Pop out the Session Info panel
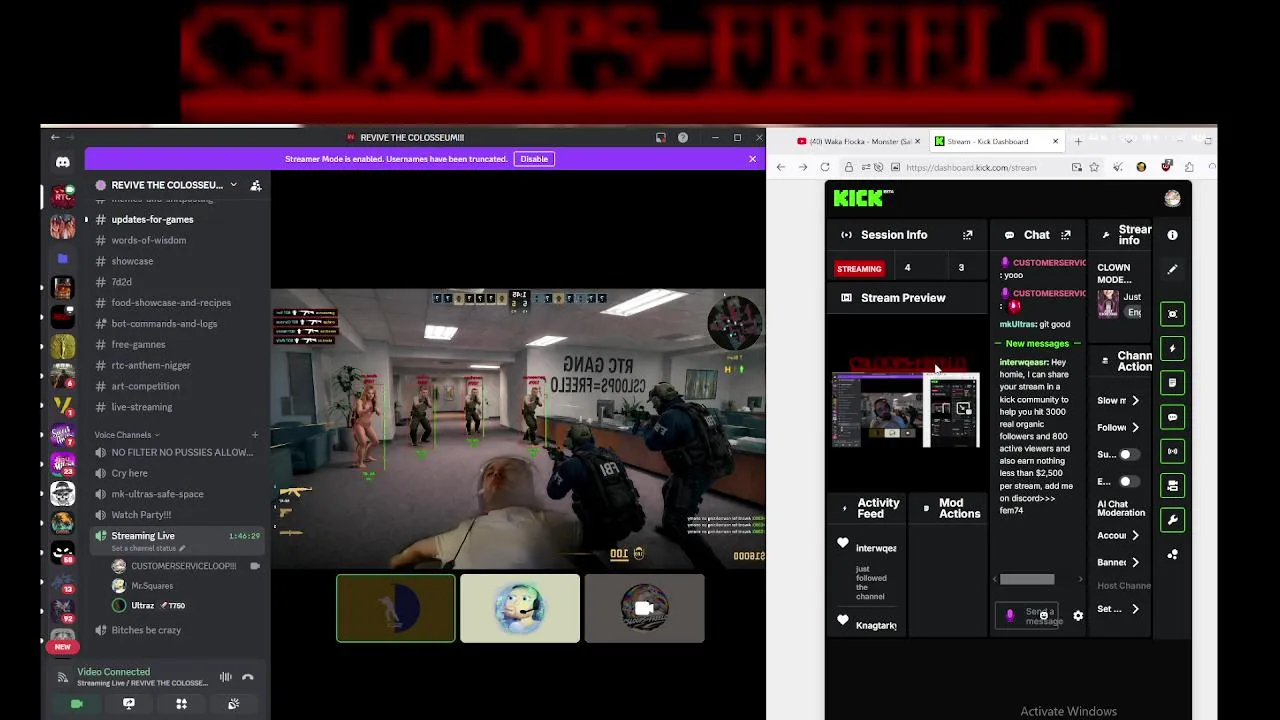Viewport: 1280px width, 720px height. 967,235
